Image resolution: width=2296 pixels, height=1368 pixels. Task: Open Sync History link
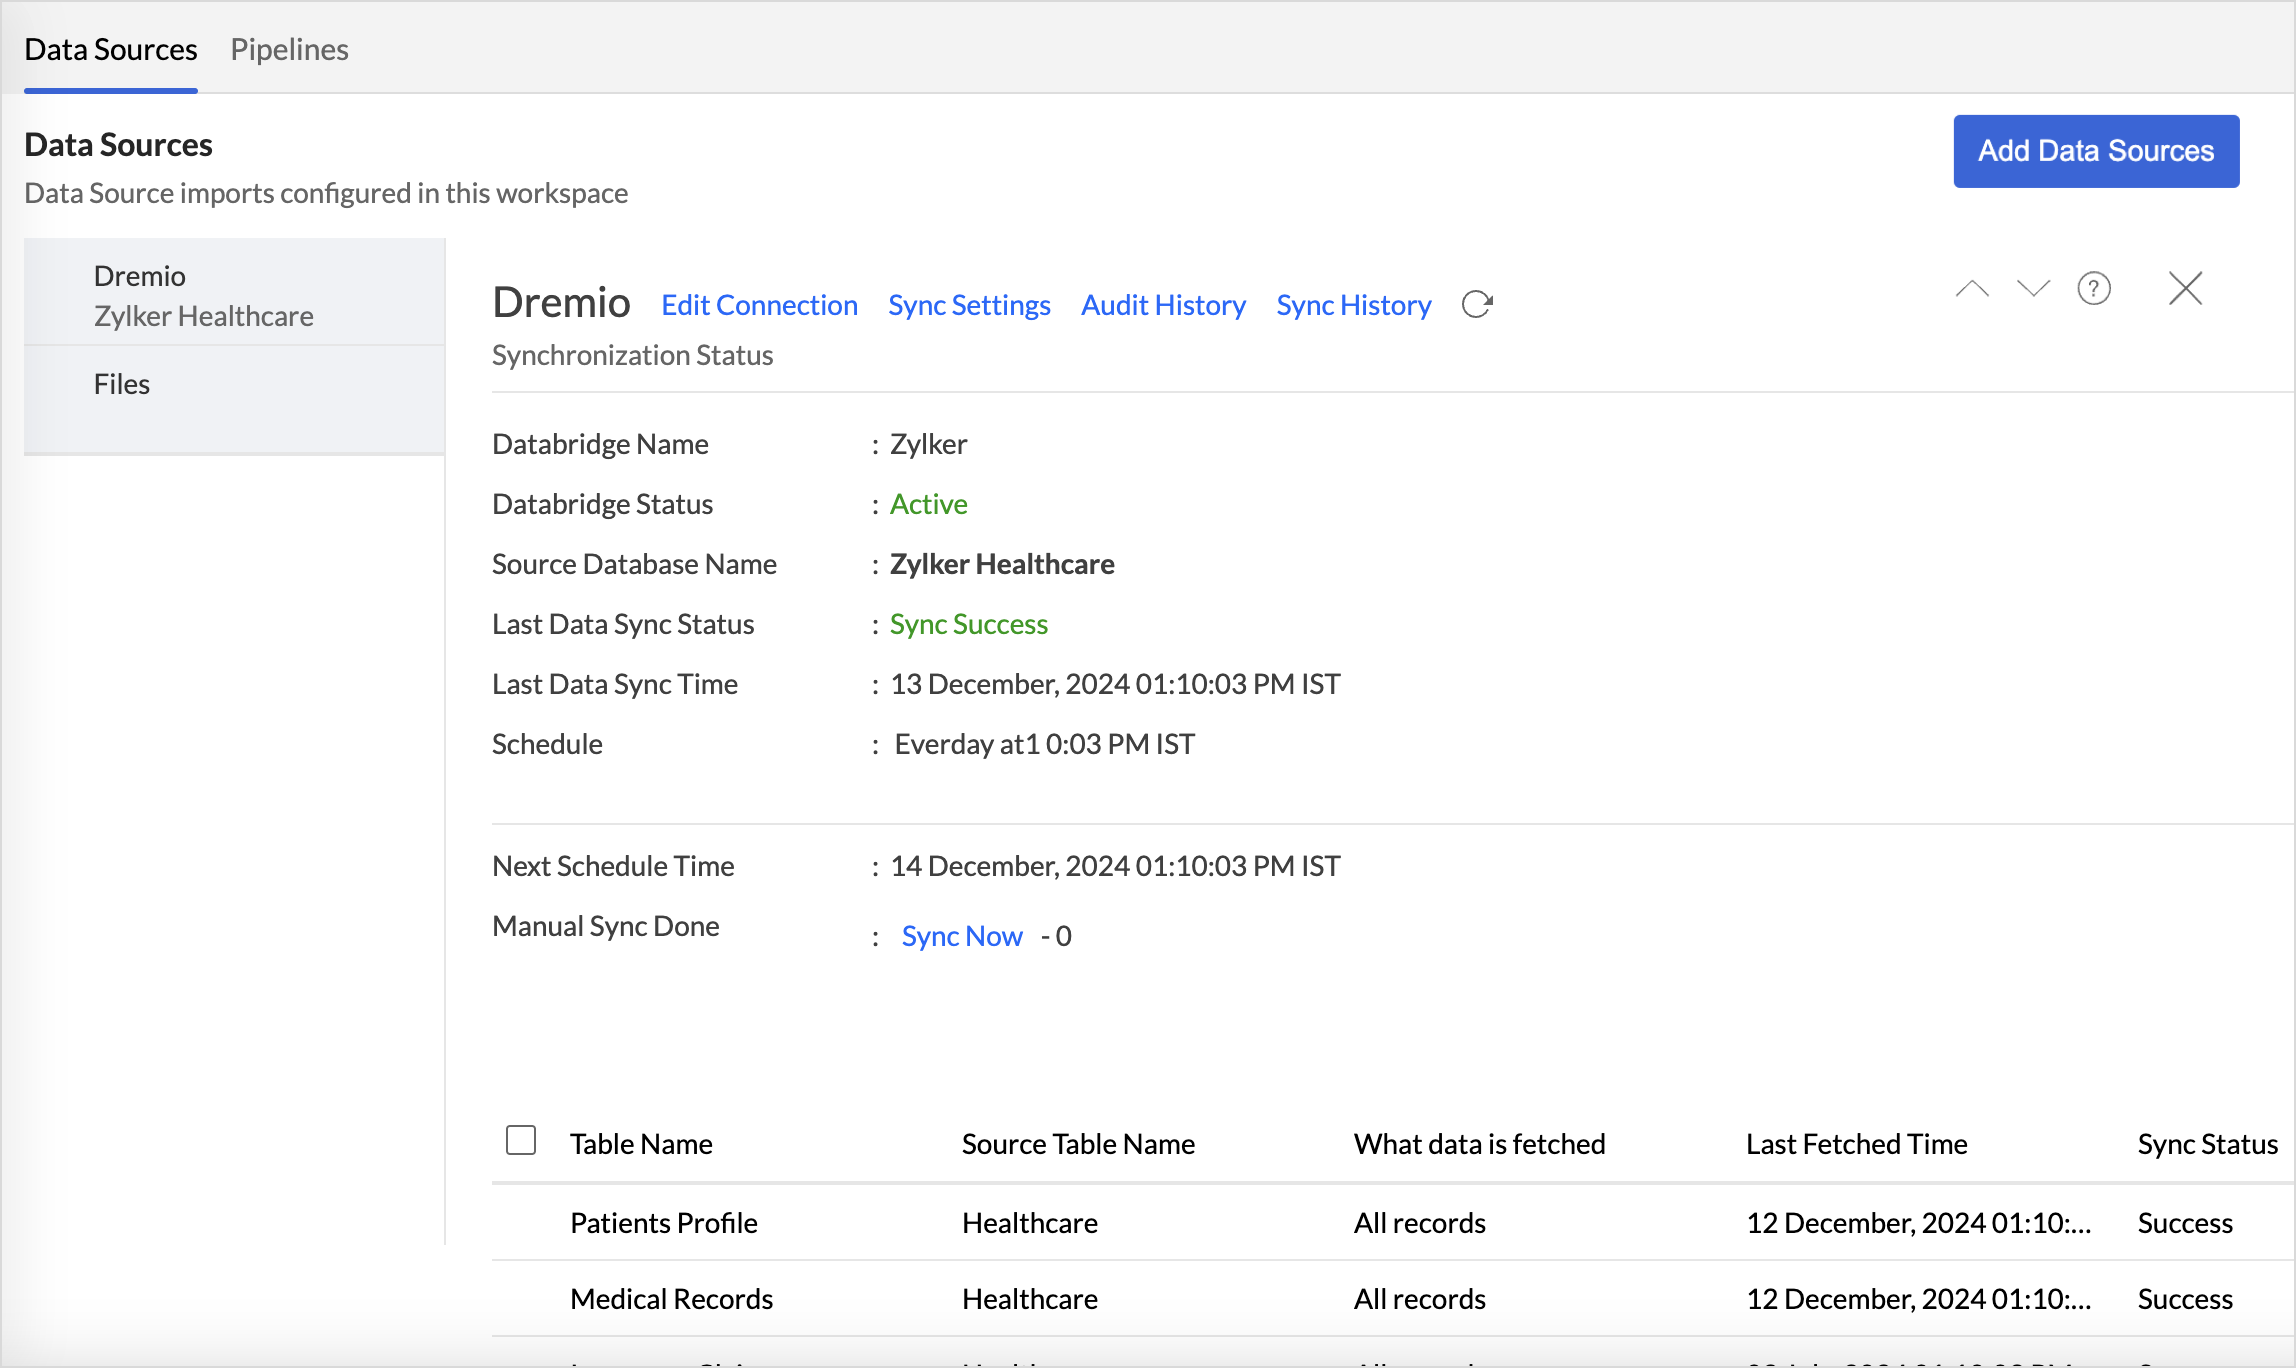pyautogui.click(x=1353, y=305)
